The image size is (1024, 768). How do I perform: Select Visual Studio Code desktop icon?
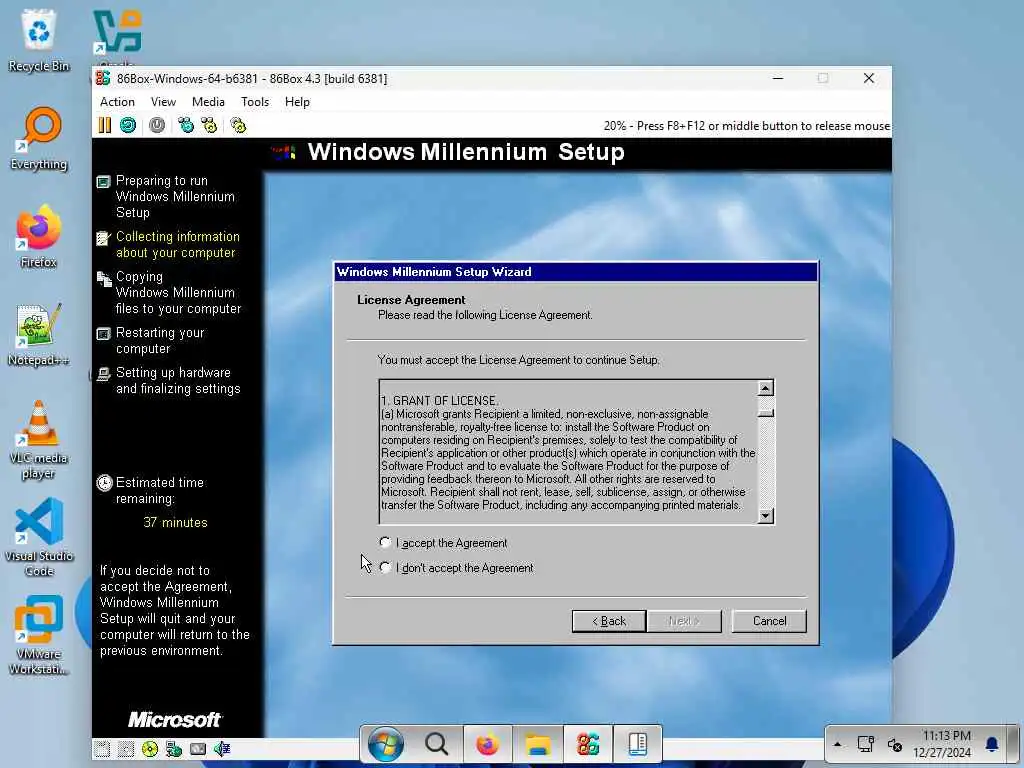[x=39, y=537]
